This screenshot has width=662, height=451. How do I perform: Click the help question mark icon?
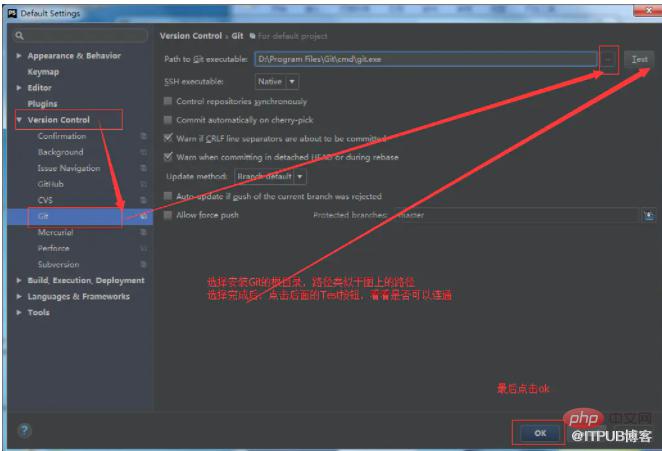pos(24,431)
